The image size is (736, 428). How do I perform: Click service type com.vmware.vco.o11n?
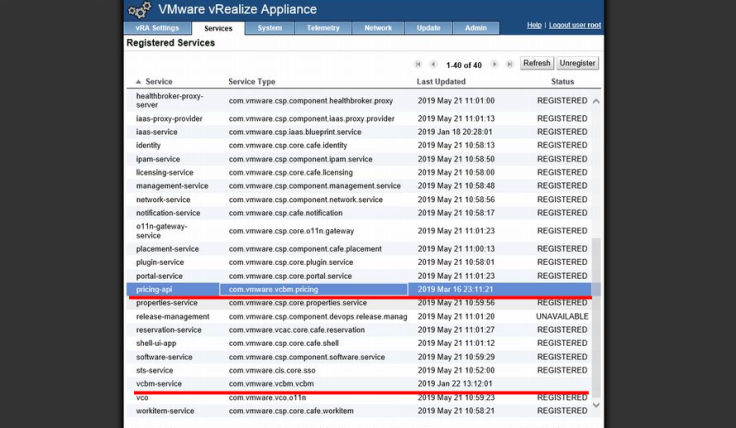(267, 398)
